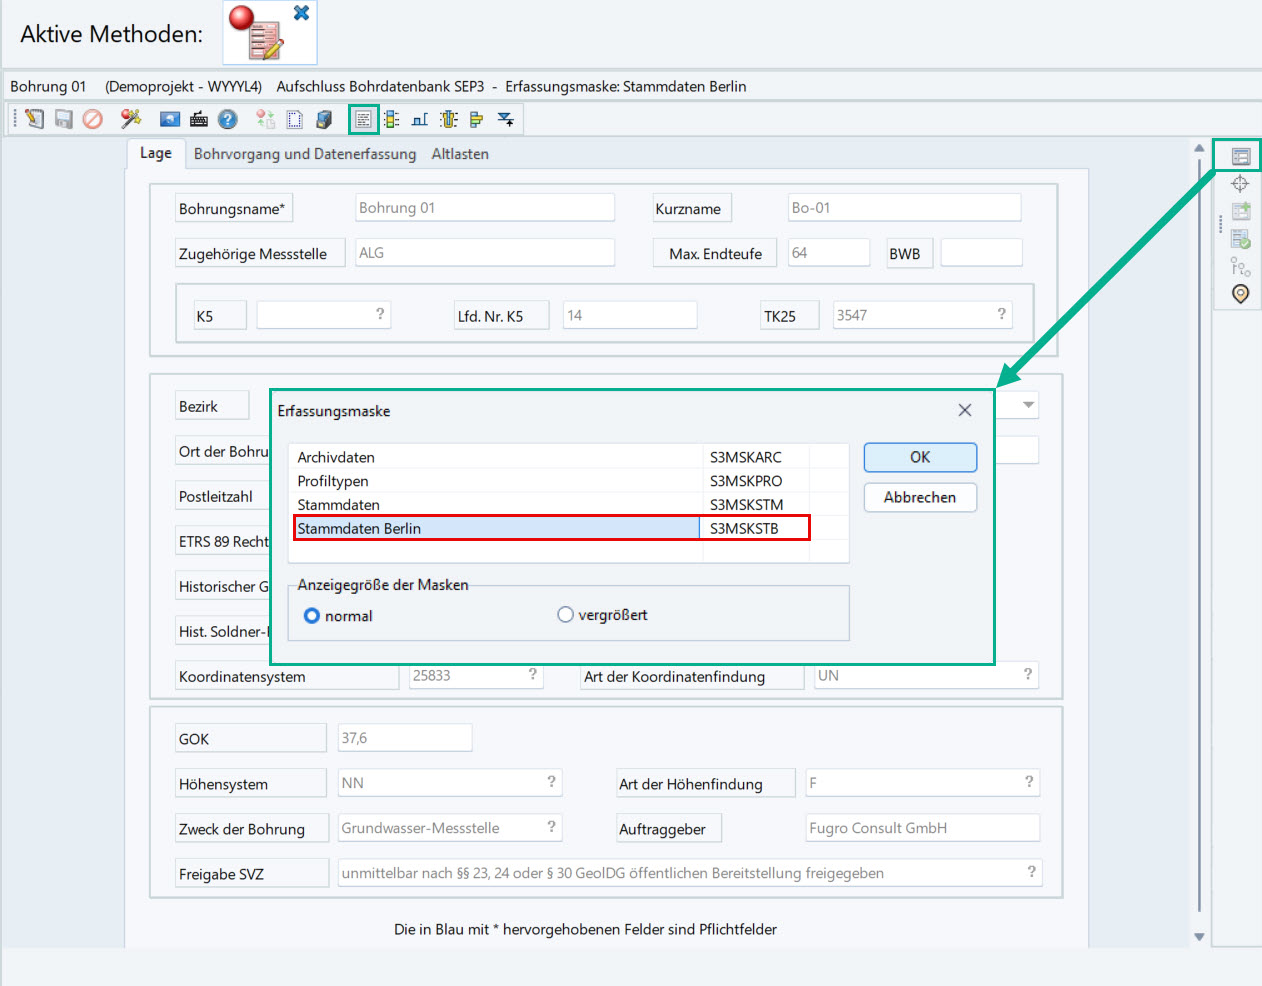Open the keyboard icon in the toolbar

click(x=199, y=119)
